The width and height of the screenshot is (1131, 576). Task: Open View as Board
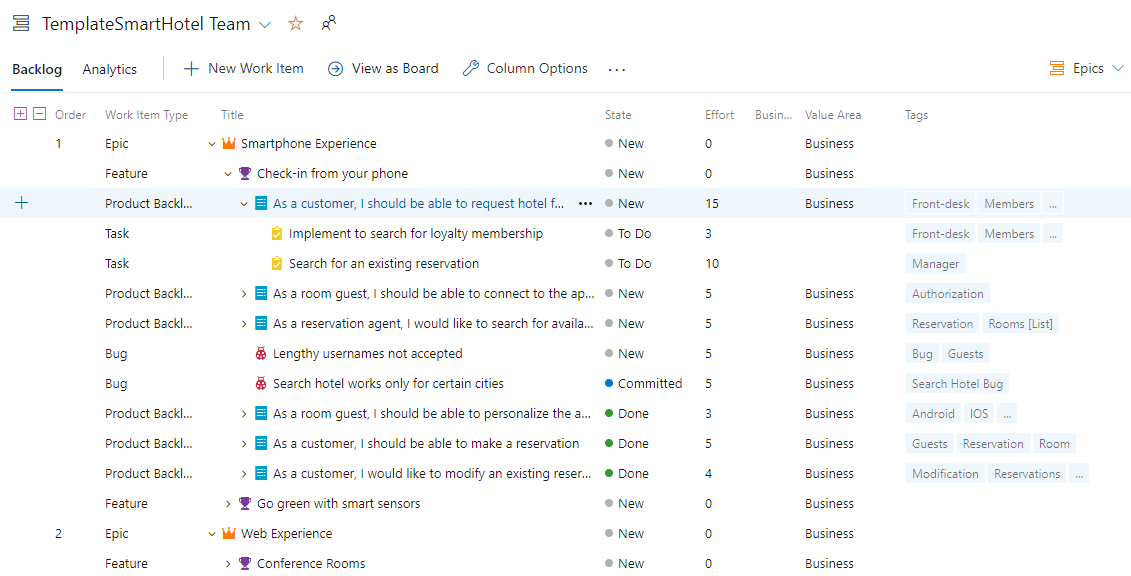pos(383,68)
